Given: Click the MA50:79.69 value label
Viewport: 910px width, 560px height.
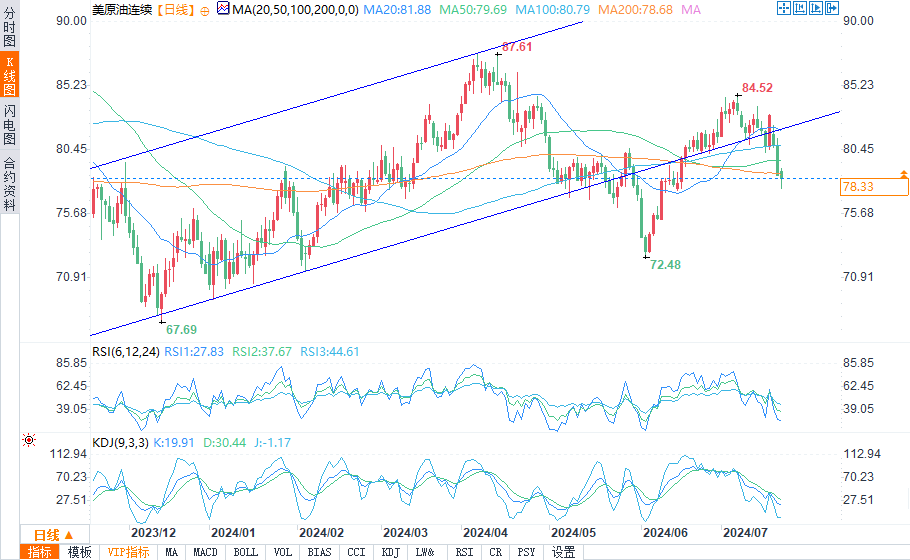Looking at the screenshot, I should coord(473,9).
